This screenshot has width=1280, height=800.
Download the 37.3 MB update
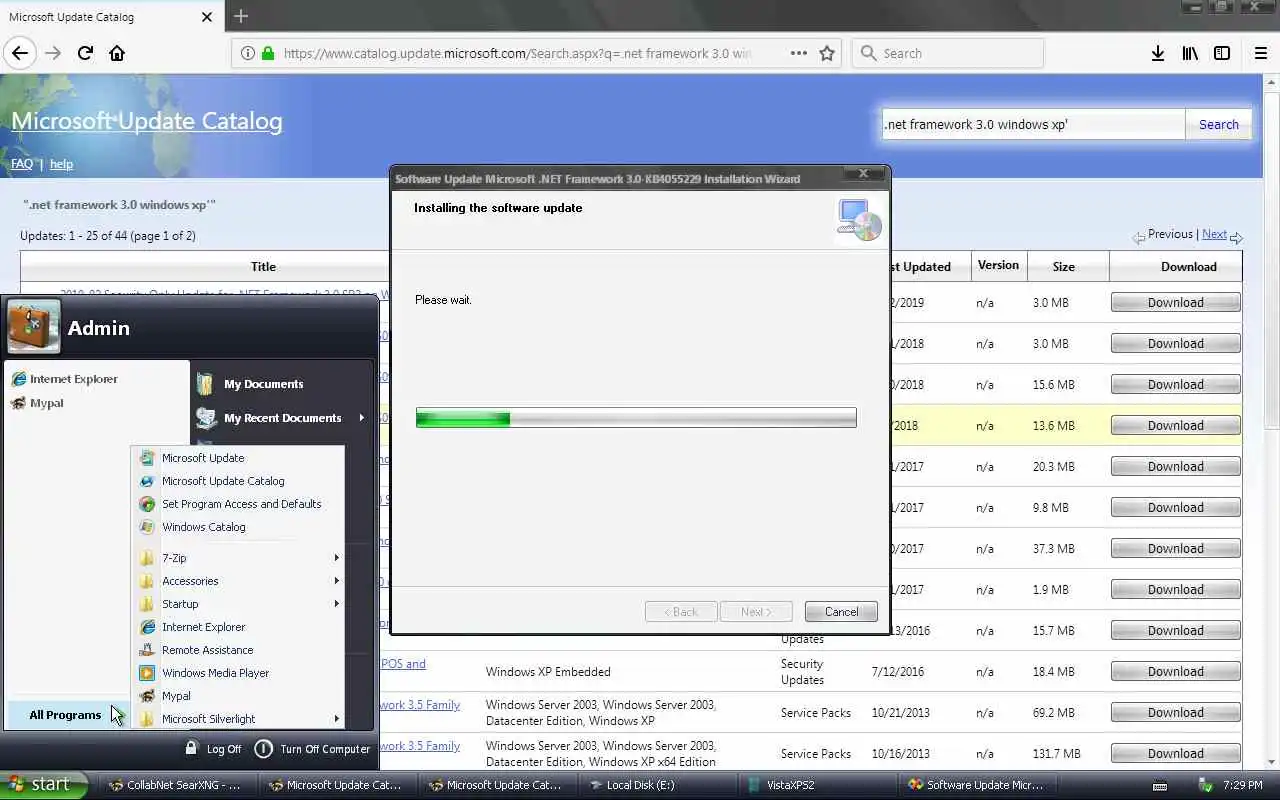tap(1176, 549)
